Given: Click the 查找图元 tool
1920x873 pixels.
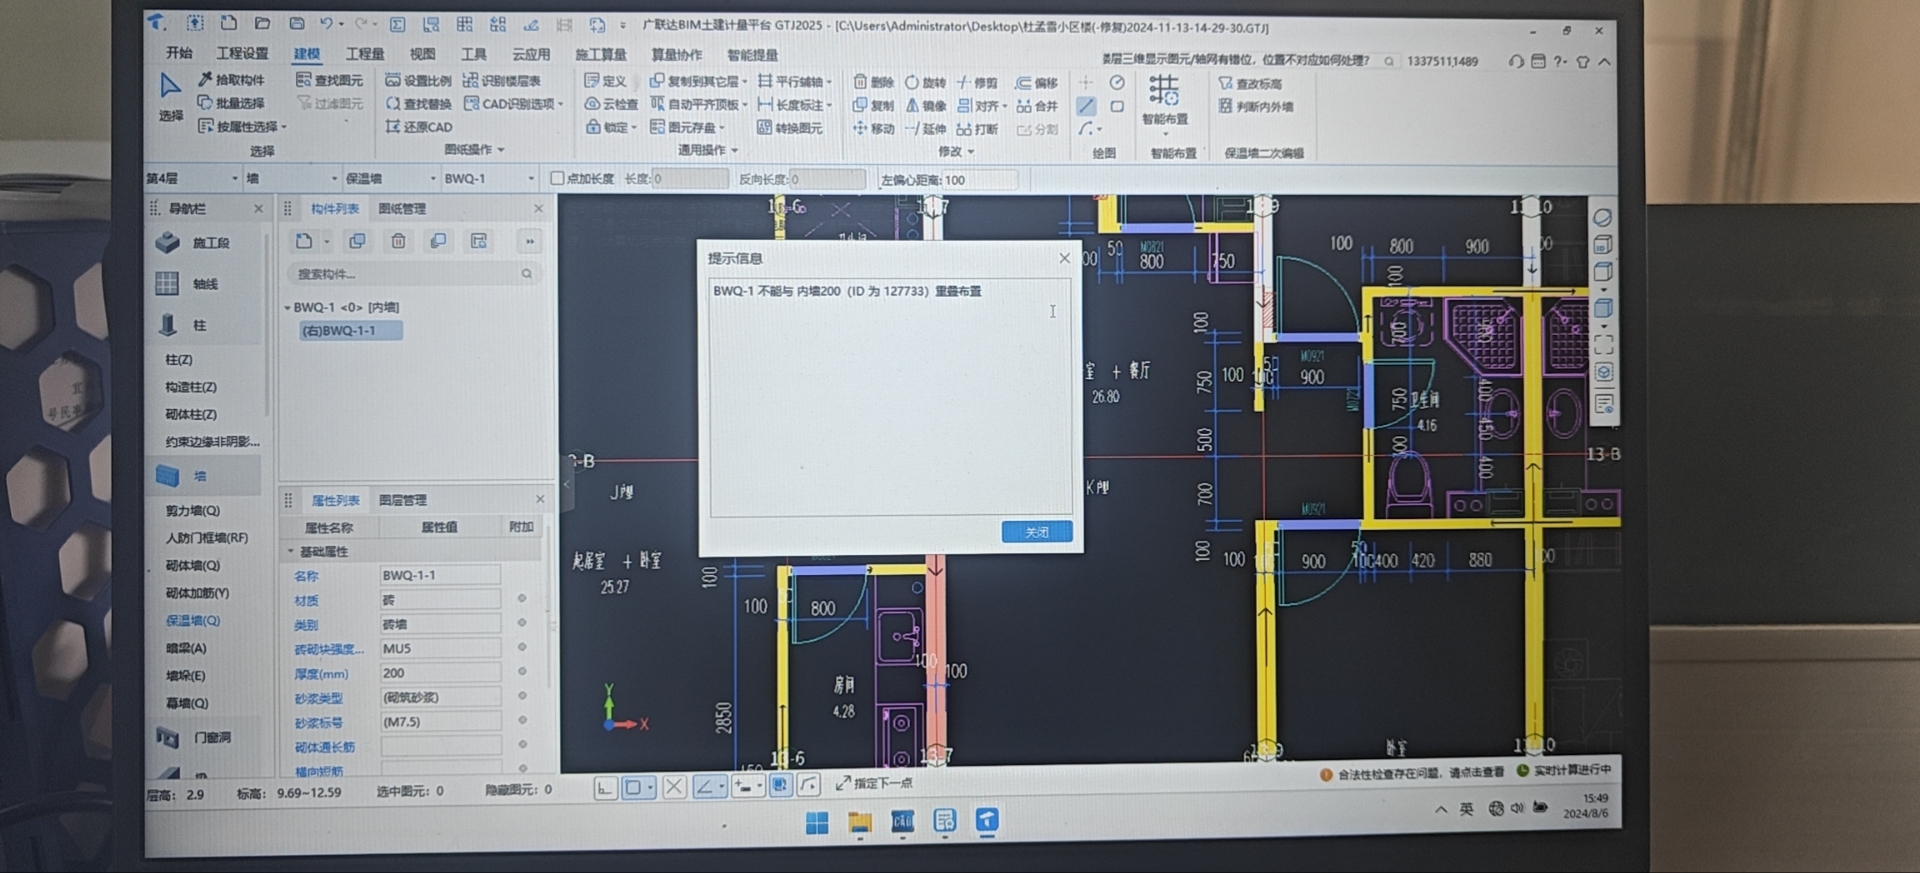Looking at the screenshot, I should coord(329,80).
